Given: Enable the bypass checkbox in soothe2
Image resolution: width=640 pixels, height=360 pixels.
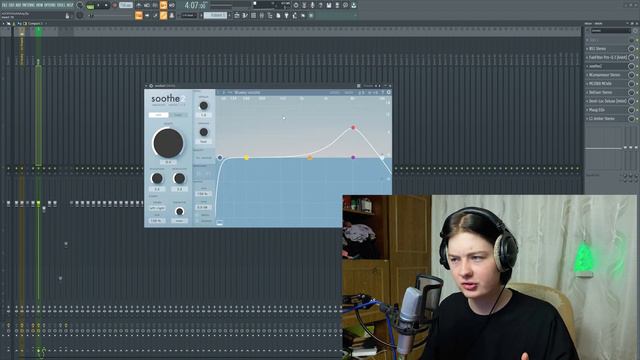Looking at the screenshot, I should tap(198, 221).
